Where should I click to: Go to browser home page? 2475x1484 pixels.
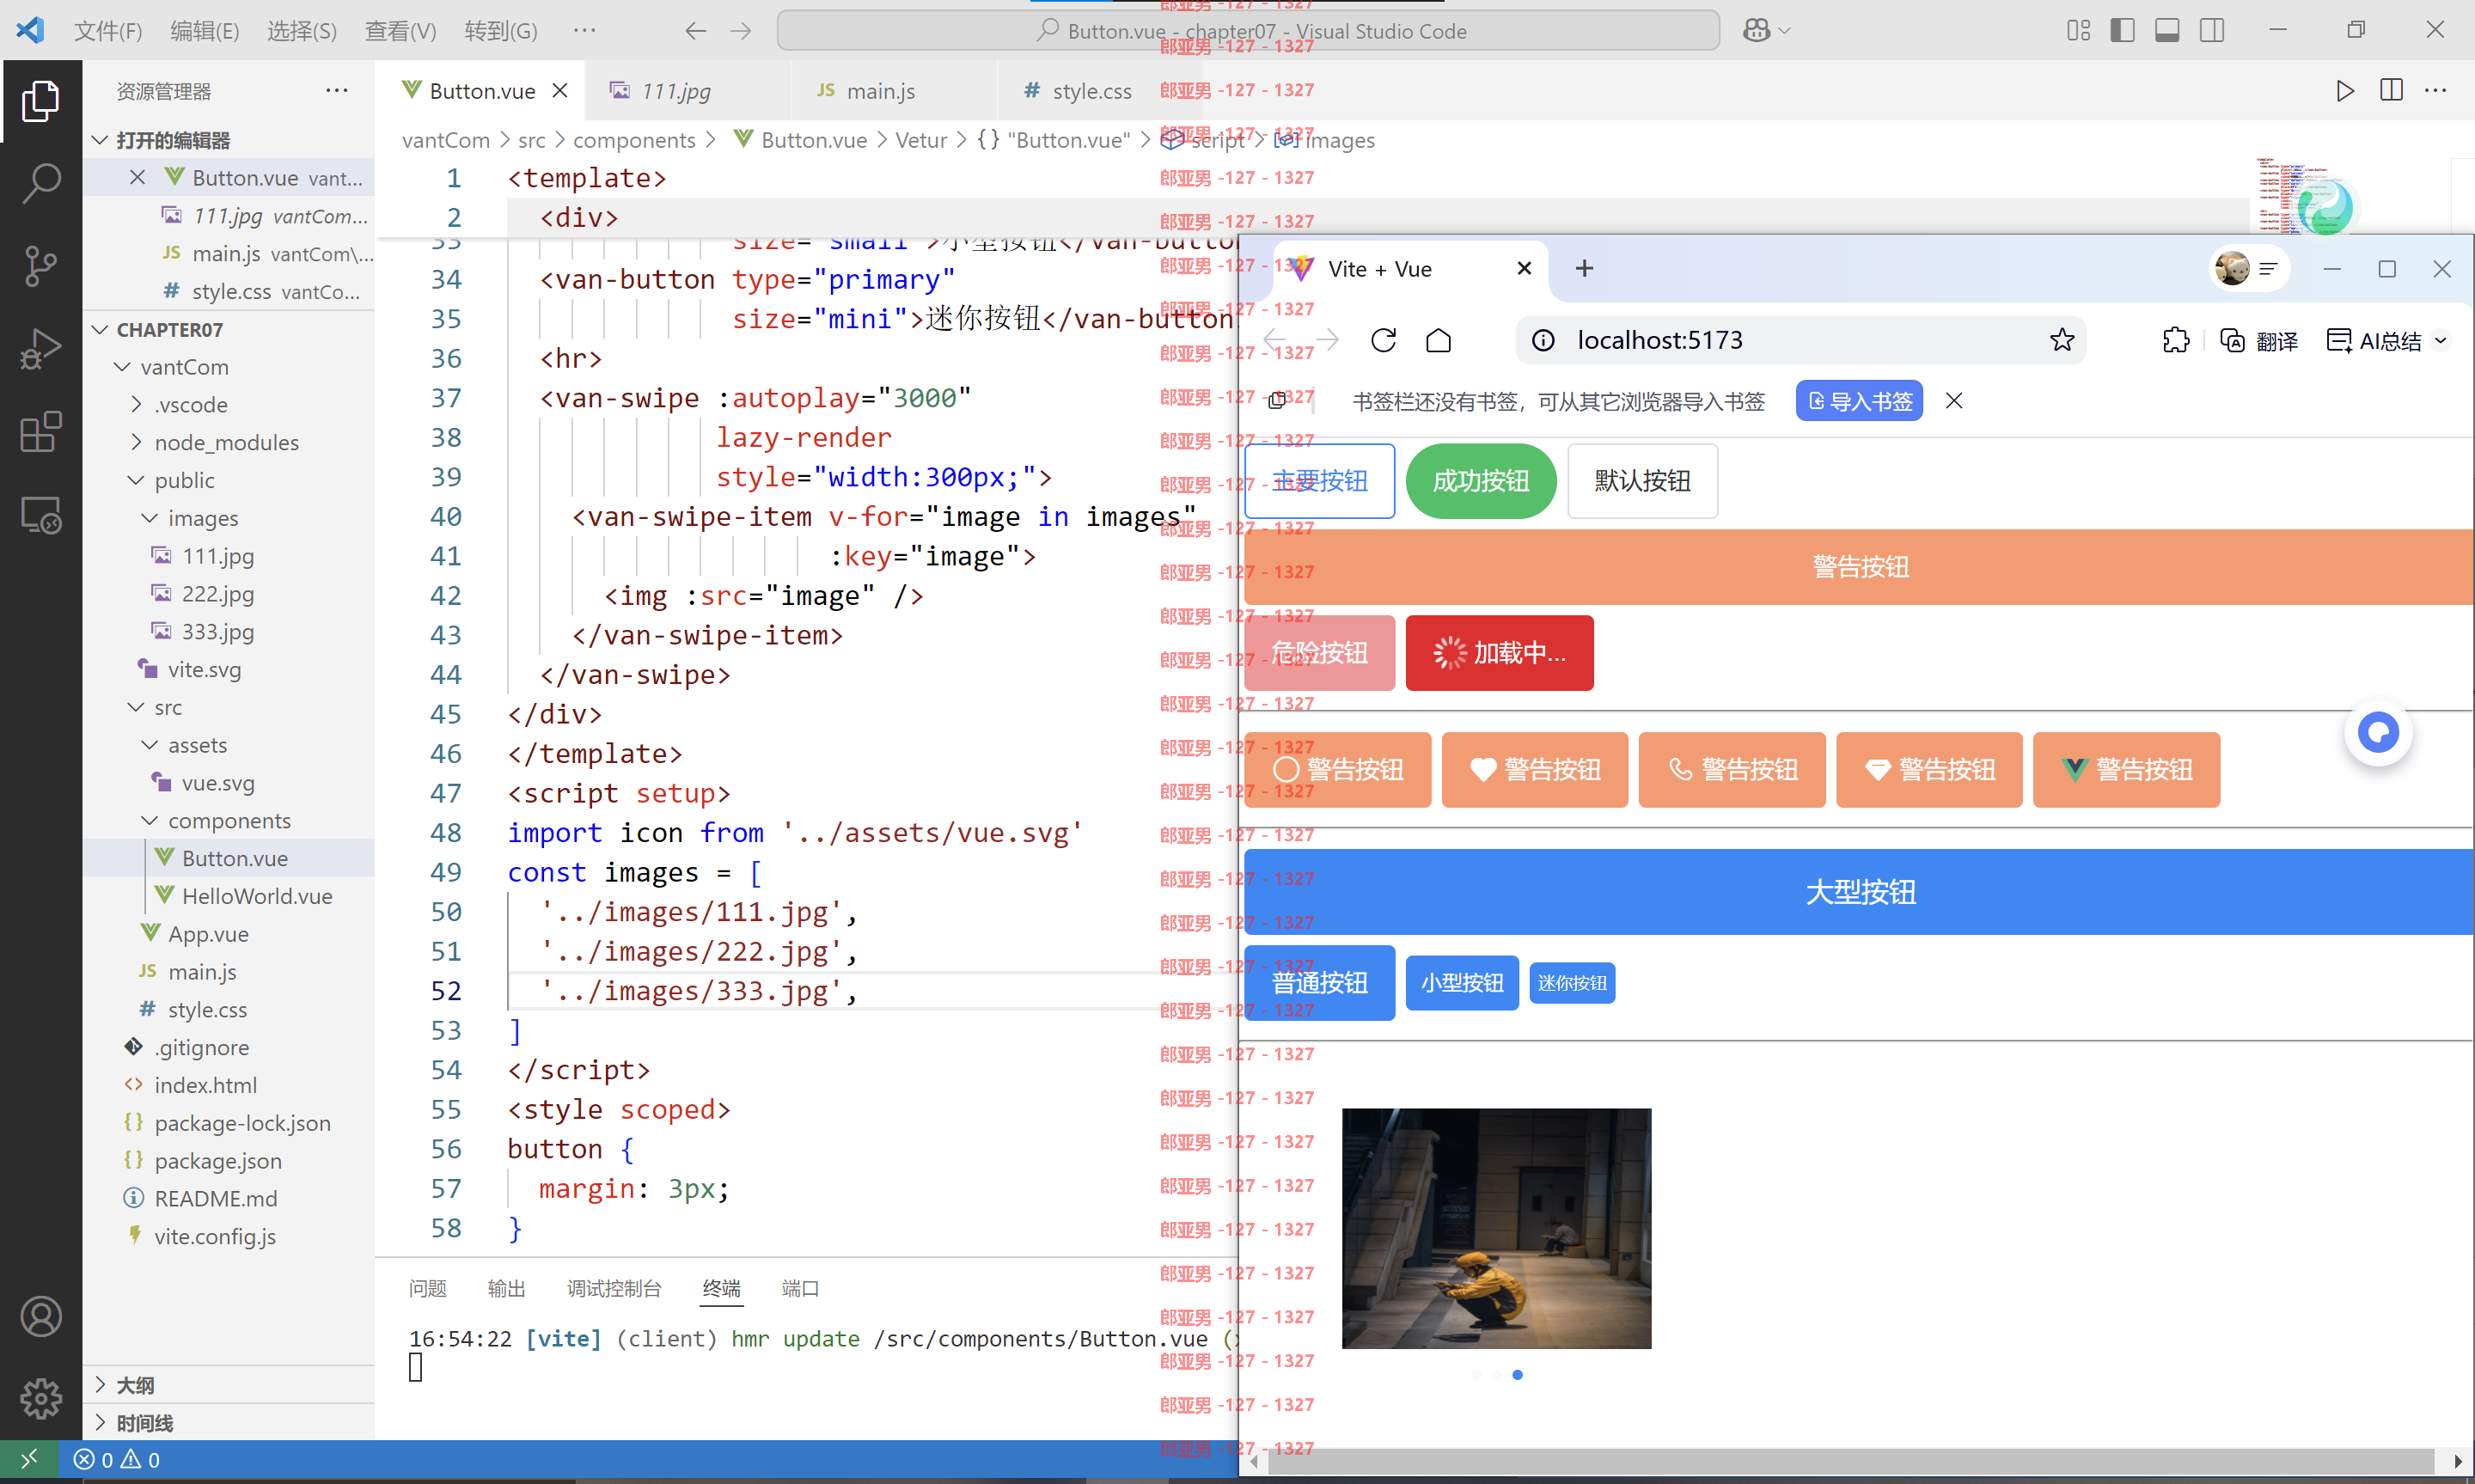pos(1438,341)
